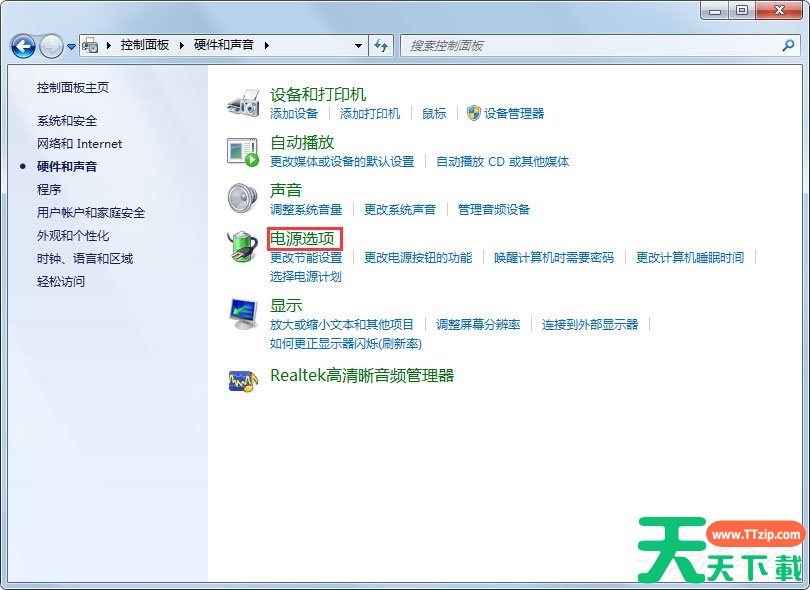Expand the arrow after 控制面板 in breadcrumb

coord(182,46)
